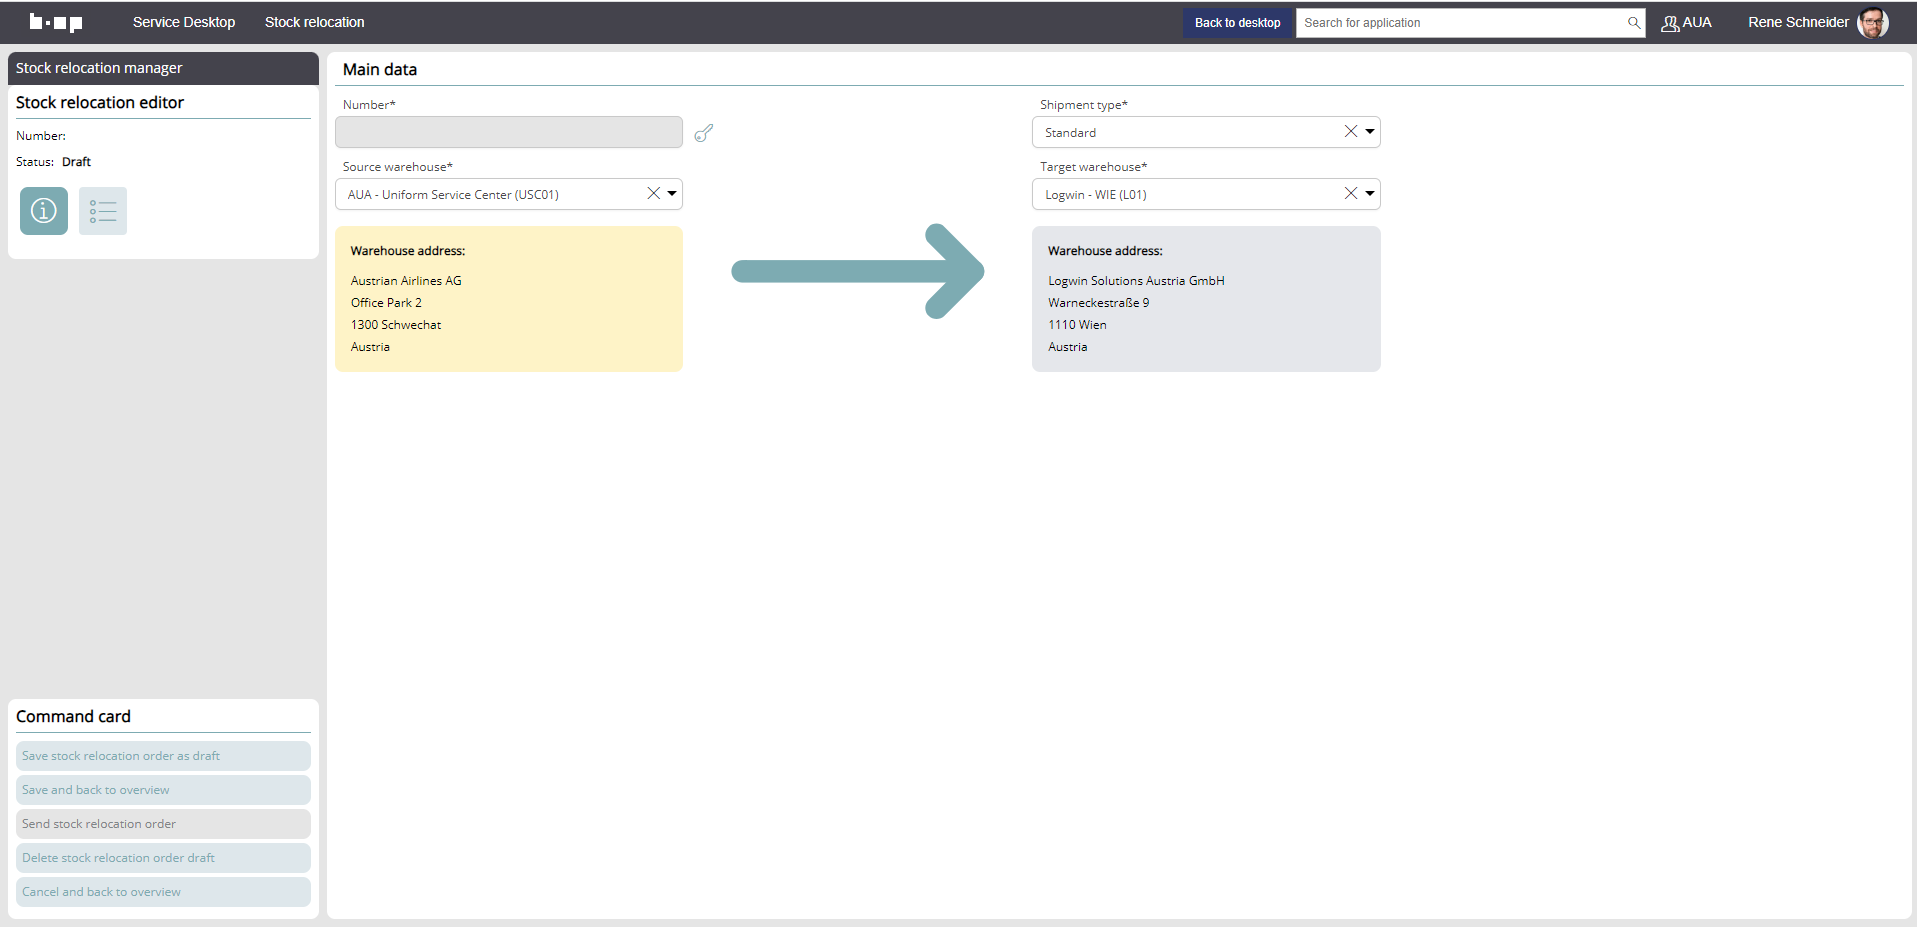Click the app logo in top bar

[x=56, y=22]
